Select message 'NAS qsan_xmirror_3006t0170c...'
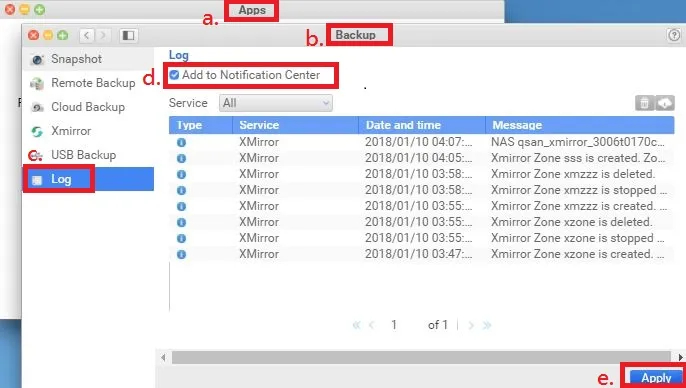Screen dimensions: 686x388 [578, 142]
